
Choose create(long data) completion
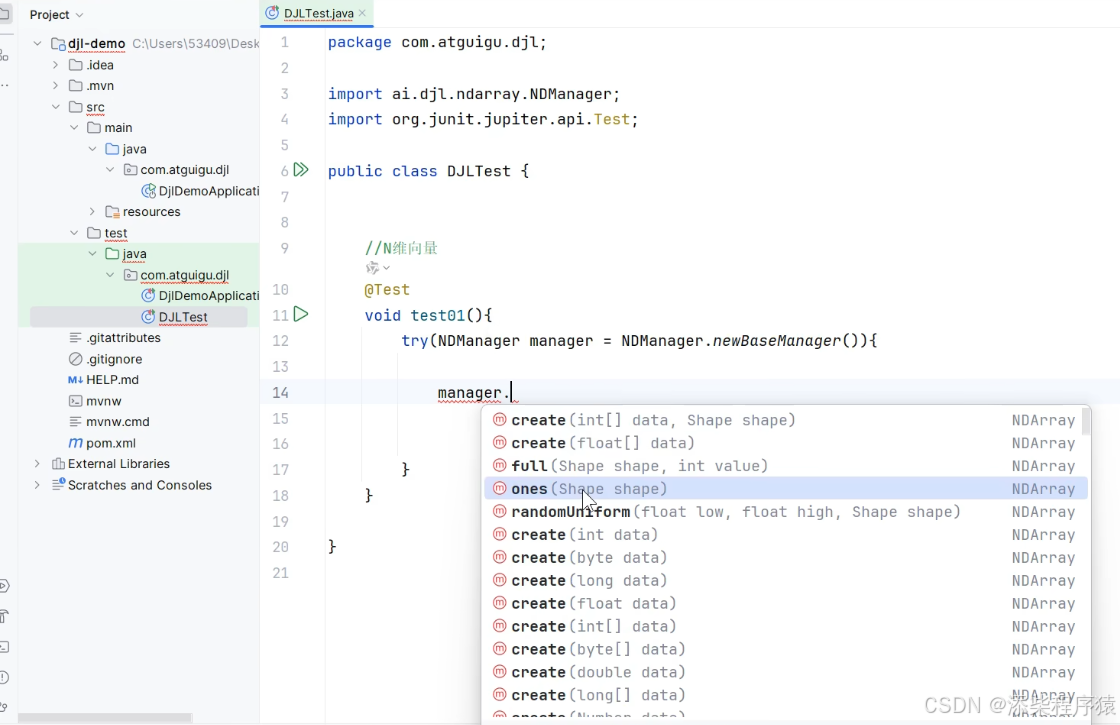786,580
